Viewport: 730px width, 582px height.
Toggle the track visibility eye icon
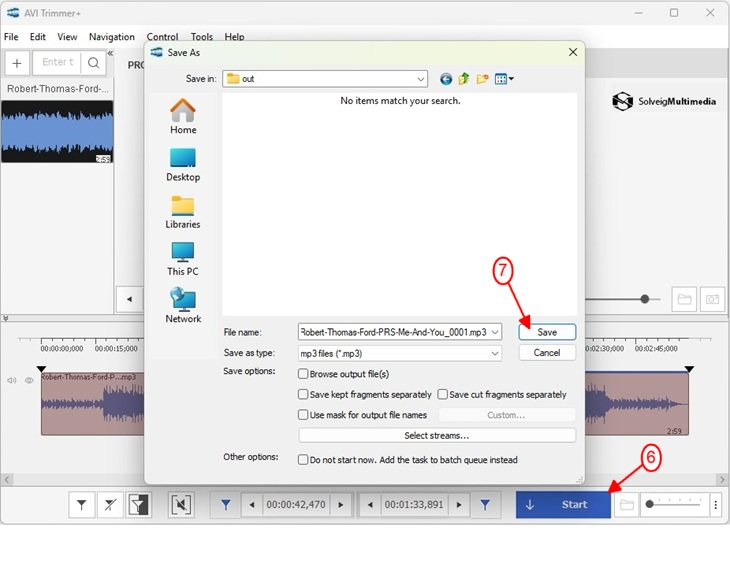(x=29, y=380)
